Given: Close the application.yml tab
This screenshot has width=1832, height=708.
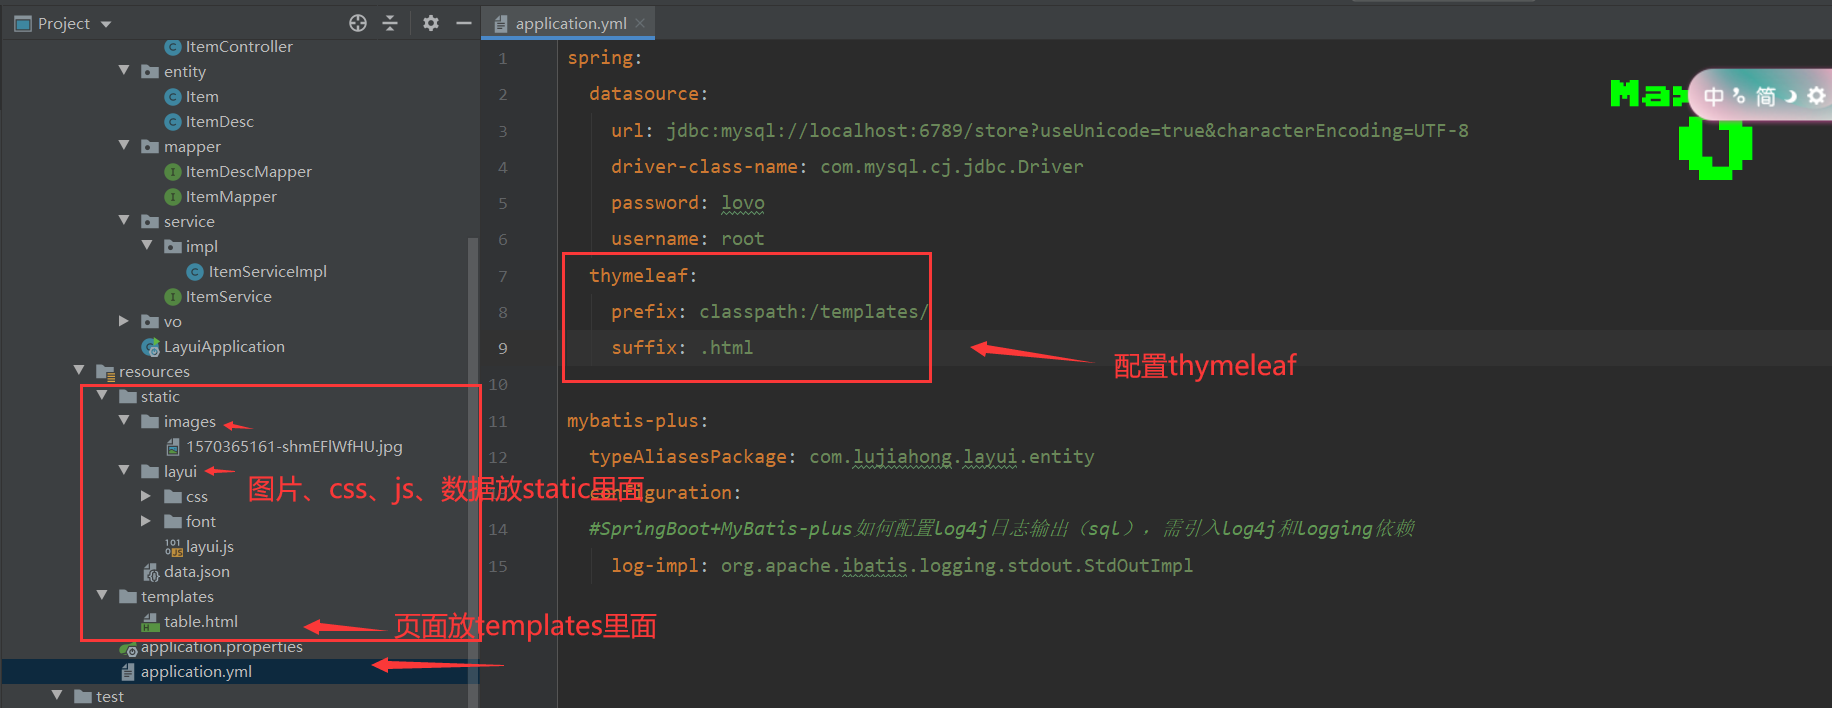Looking at the screenshot, I should pyautogui.click(x=640, y=23).
